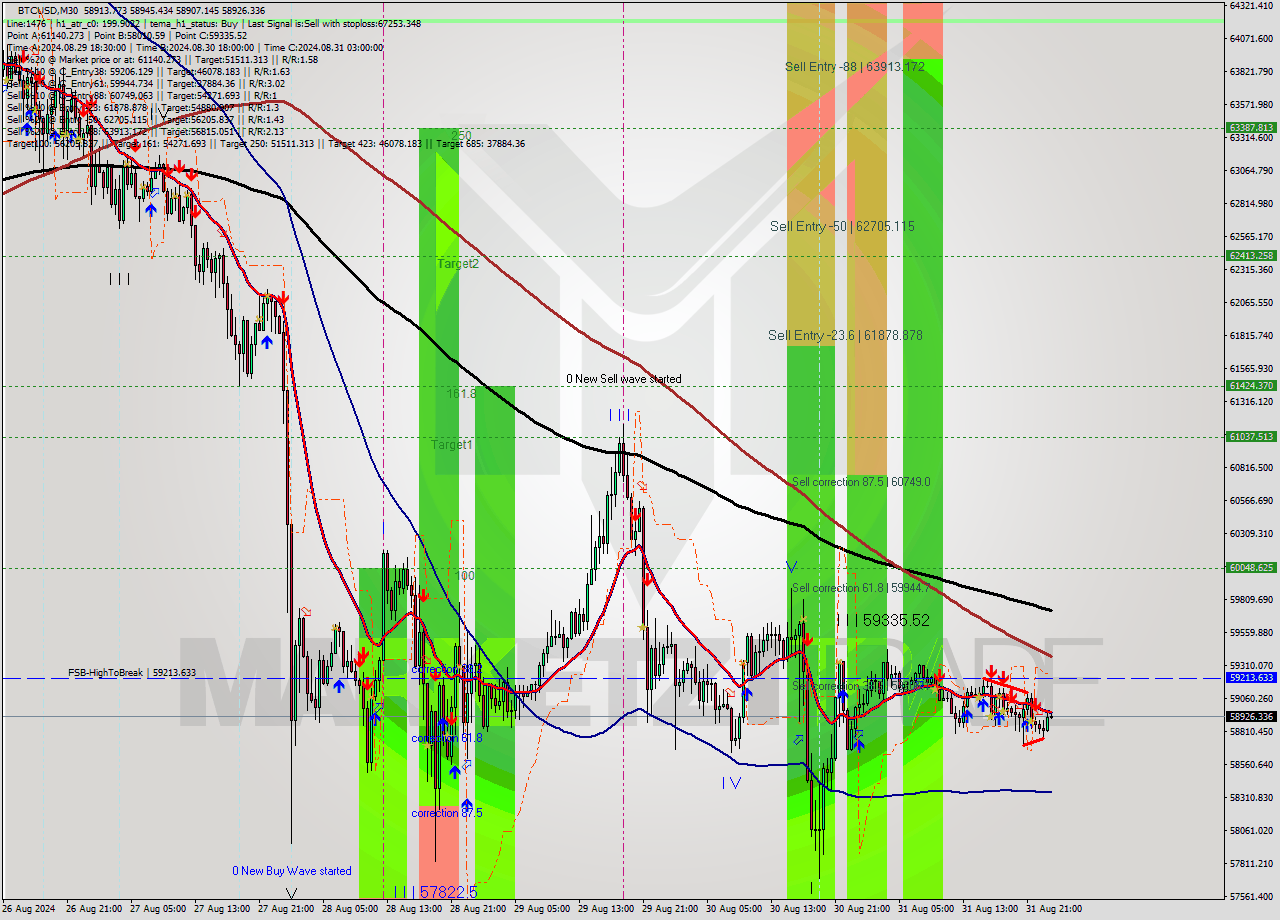This screenshot has width=1280, height=920.
Task: Select the '| | | 59335.52' wave label
Action: 883,620
